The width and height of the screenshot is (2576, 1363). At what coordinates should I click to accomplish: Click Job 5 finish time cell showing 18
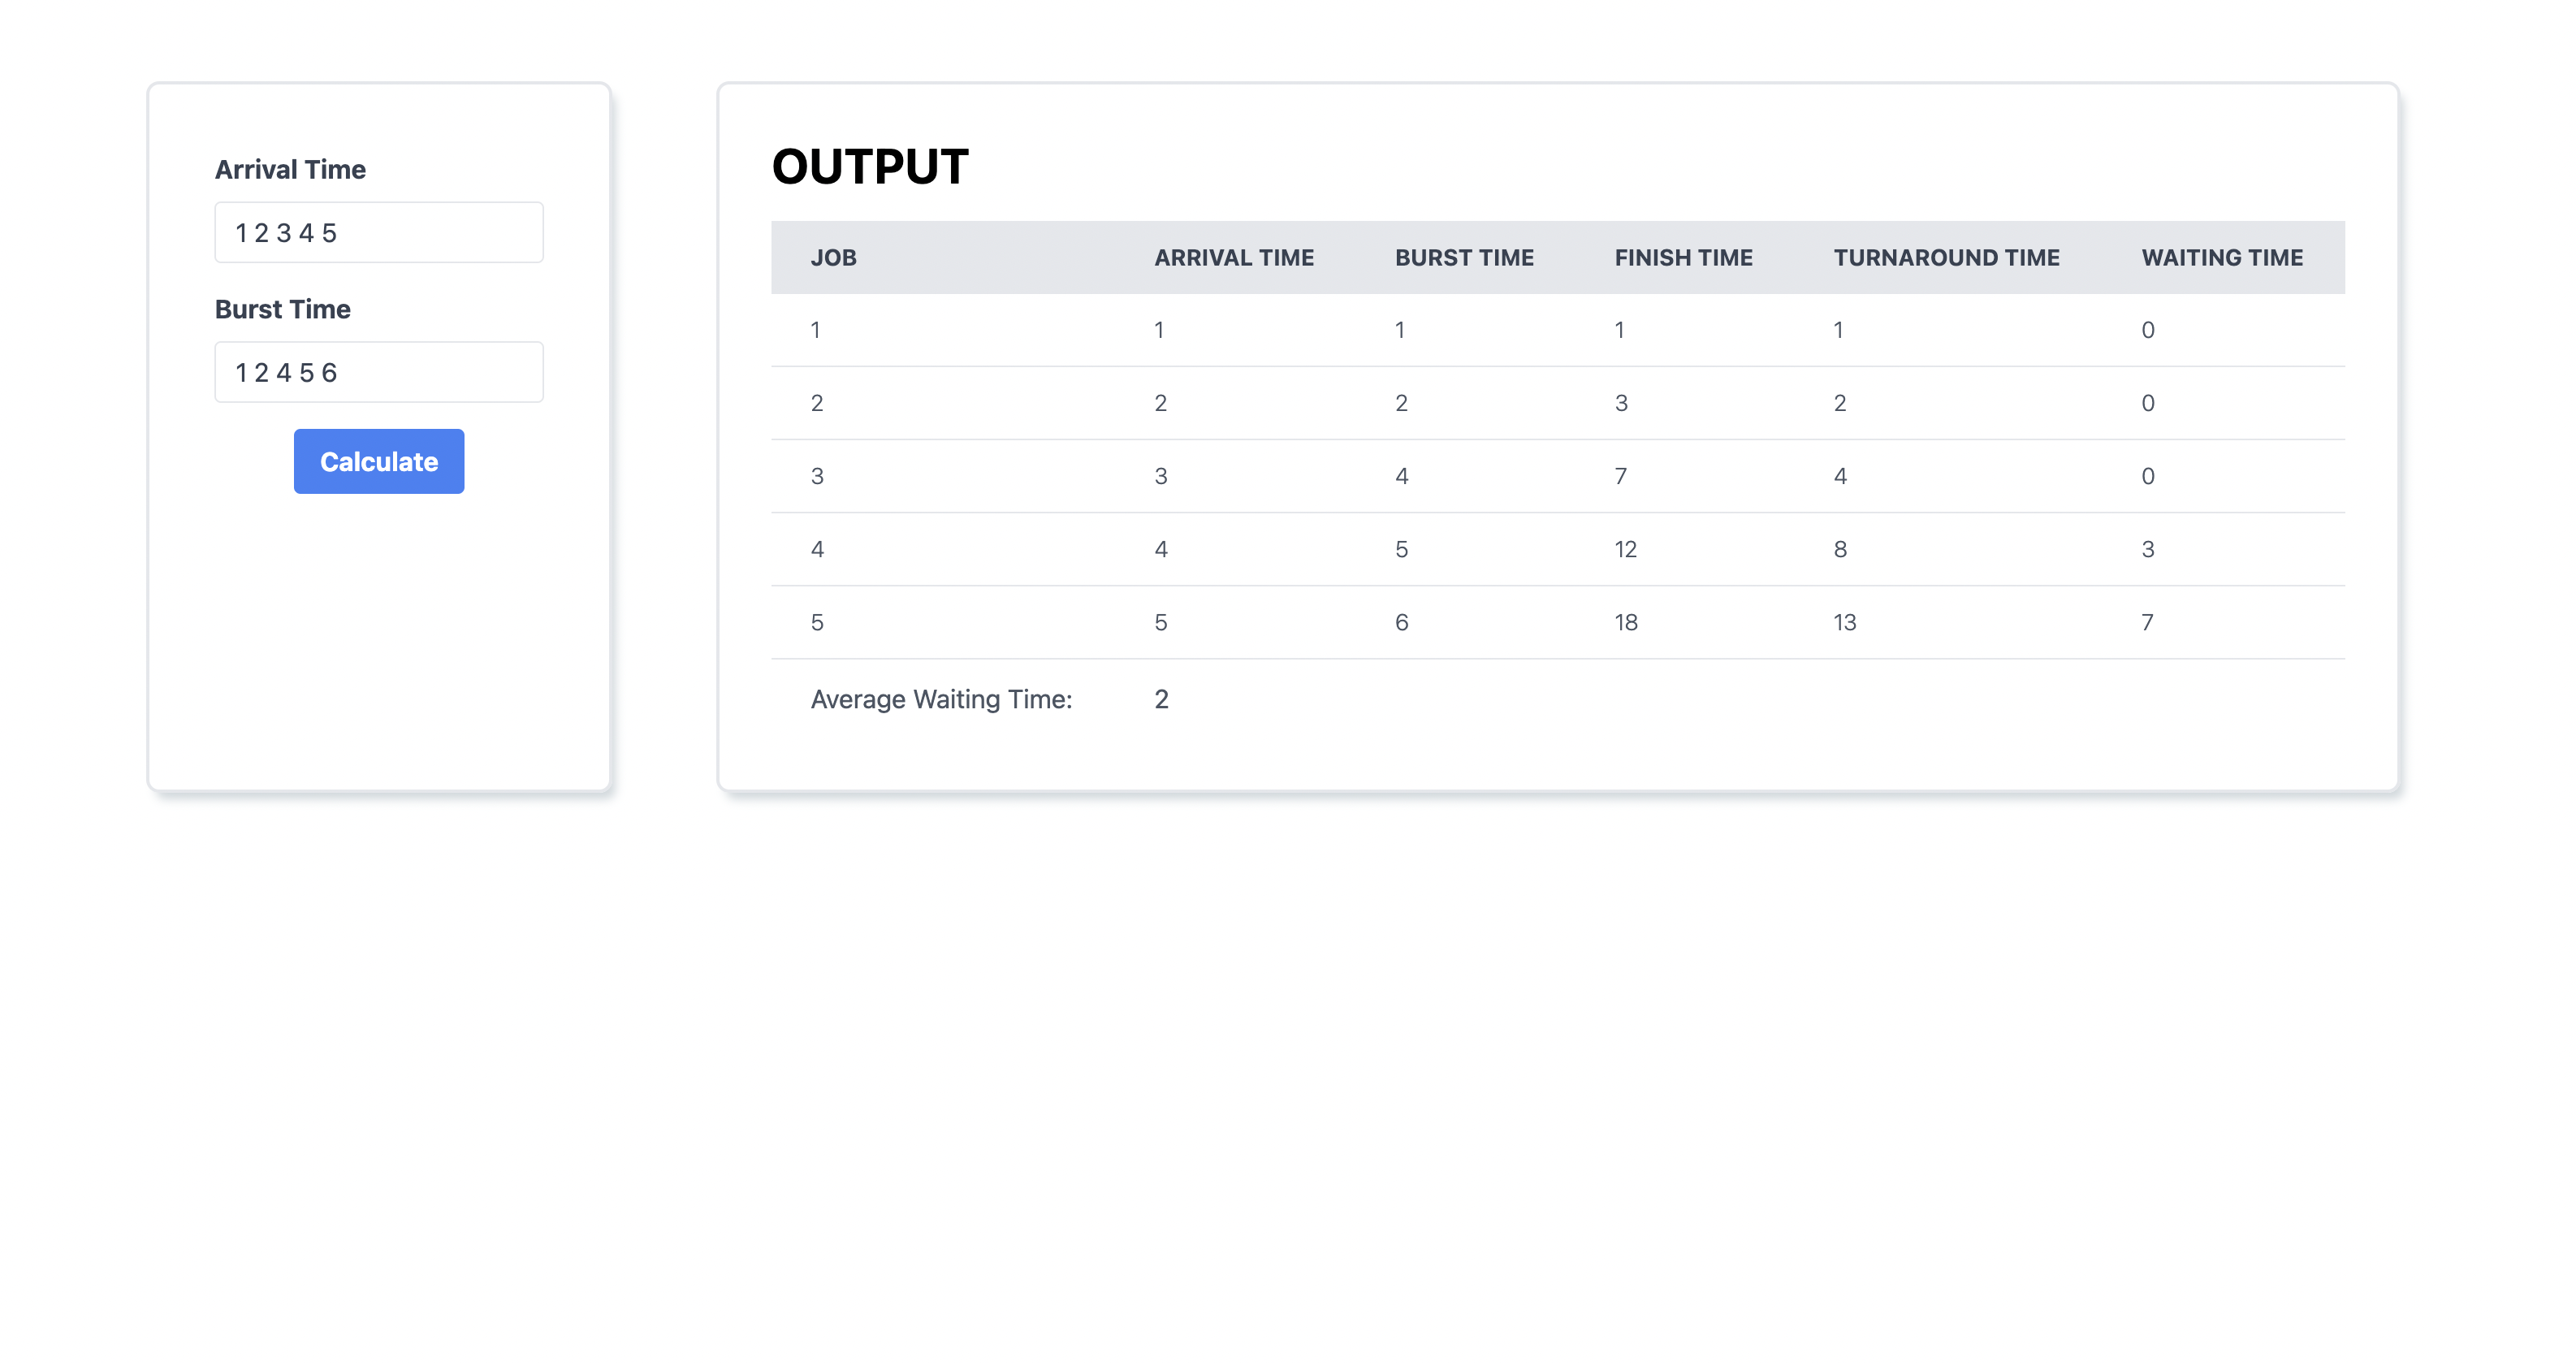coord(1625,621)
